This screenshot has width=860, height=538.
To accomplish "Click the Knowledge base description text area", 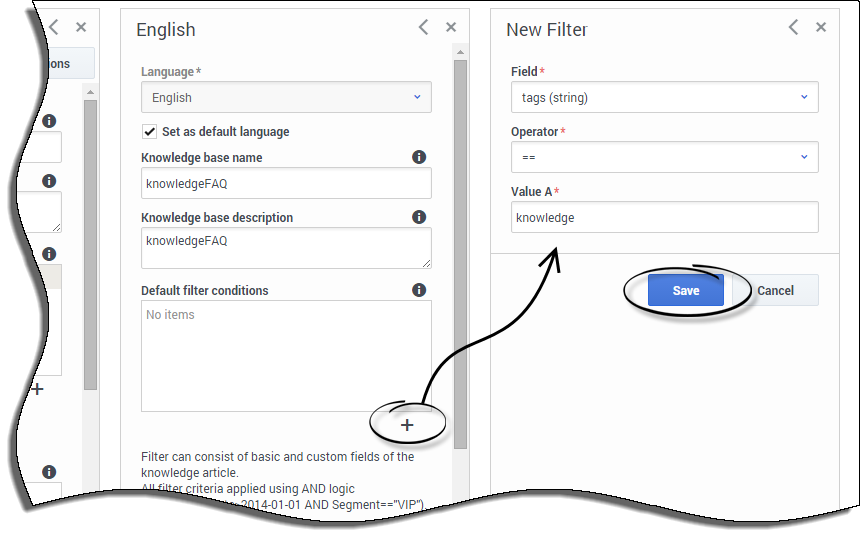I will coord(286,247).
